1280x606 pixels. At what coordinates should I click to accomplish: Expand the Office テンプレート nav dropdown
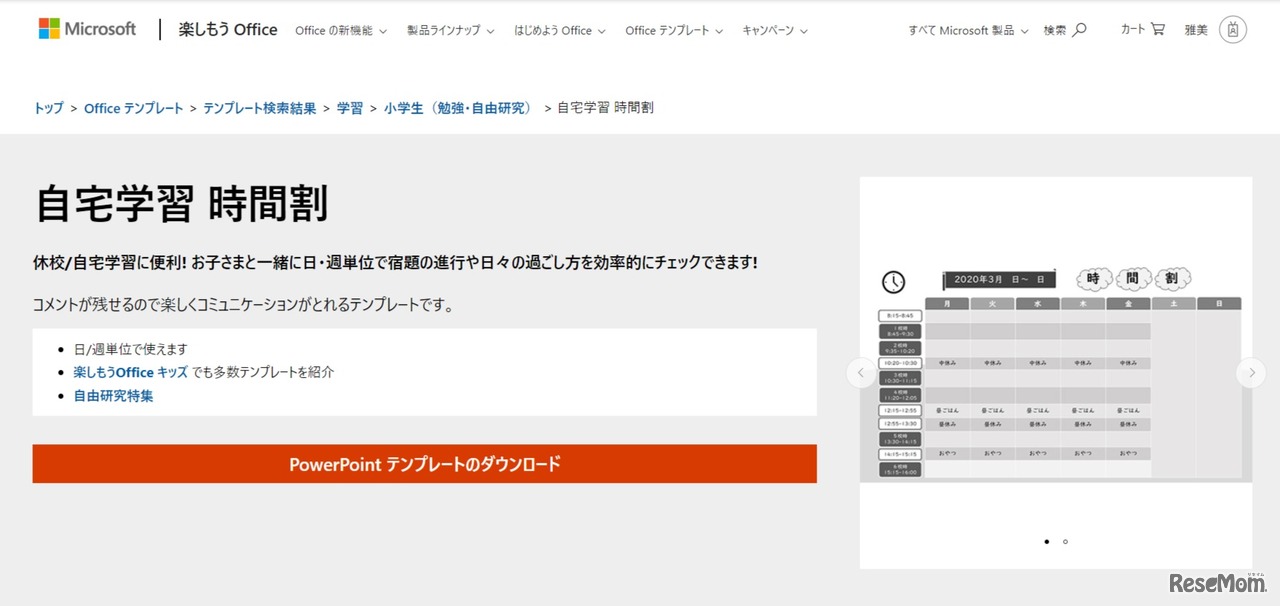click(674, 31)
